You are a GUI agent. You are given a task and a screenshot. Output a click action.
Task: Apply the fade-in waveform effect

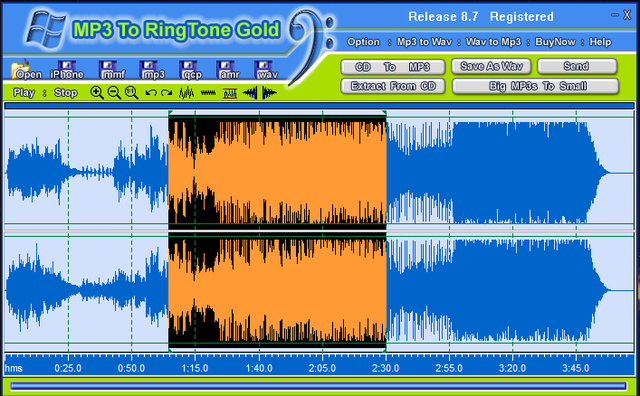pyautogui.click(x=250, y=93)
